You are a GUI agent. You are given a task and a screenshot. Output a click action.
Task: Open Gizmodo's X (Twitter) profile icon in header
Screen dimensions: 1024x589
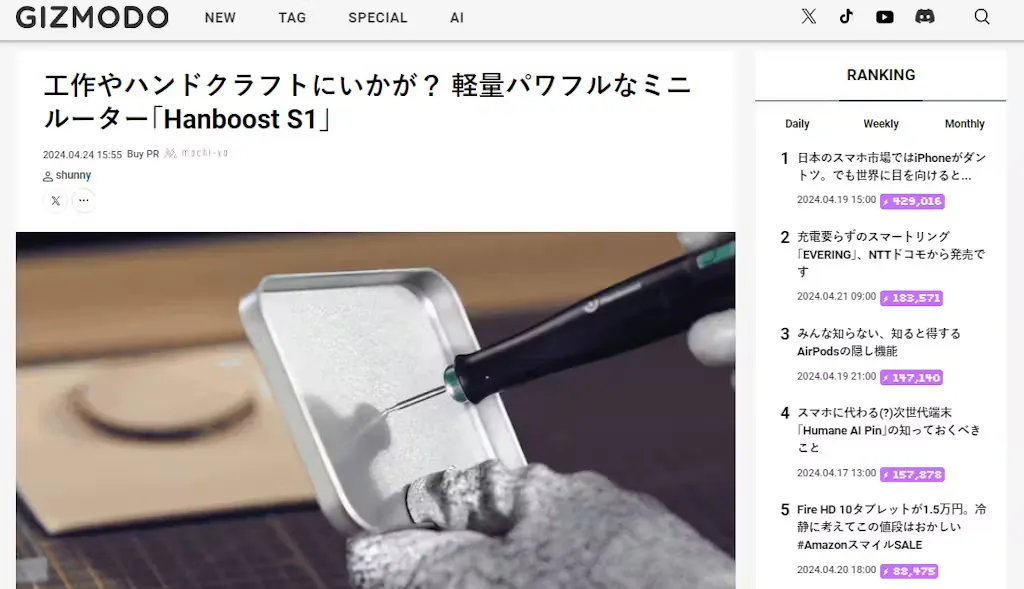coord(809,17)
